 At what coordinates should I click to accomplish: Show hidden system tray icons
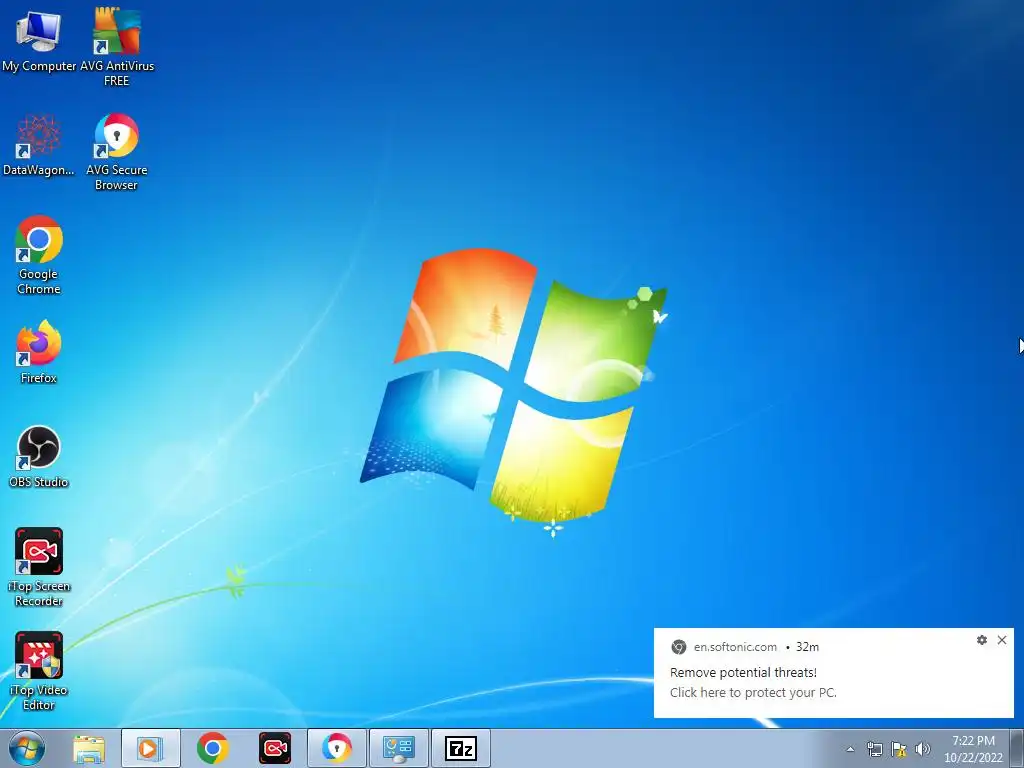pyautogui.click(x=850, y=749)
